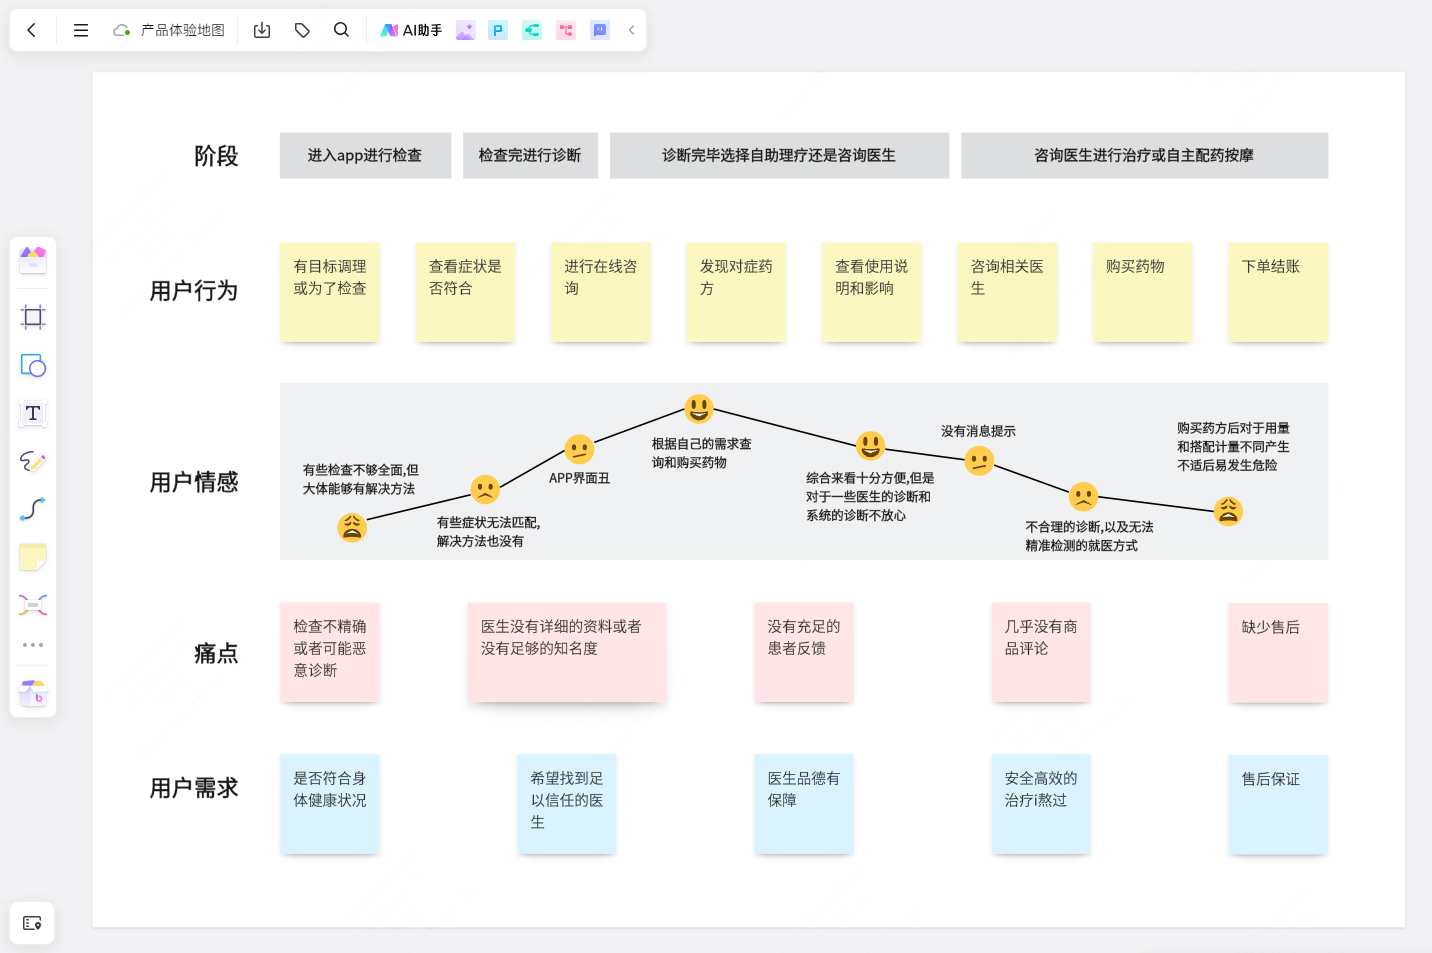Select pink note 医生没有详细的资料或者没有足够的知名度
The height and width of the screenshot is (953, 1432).
(567, 652)
